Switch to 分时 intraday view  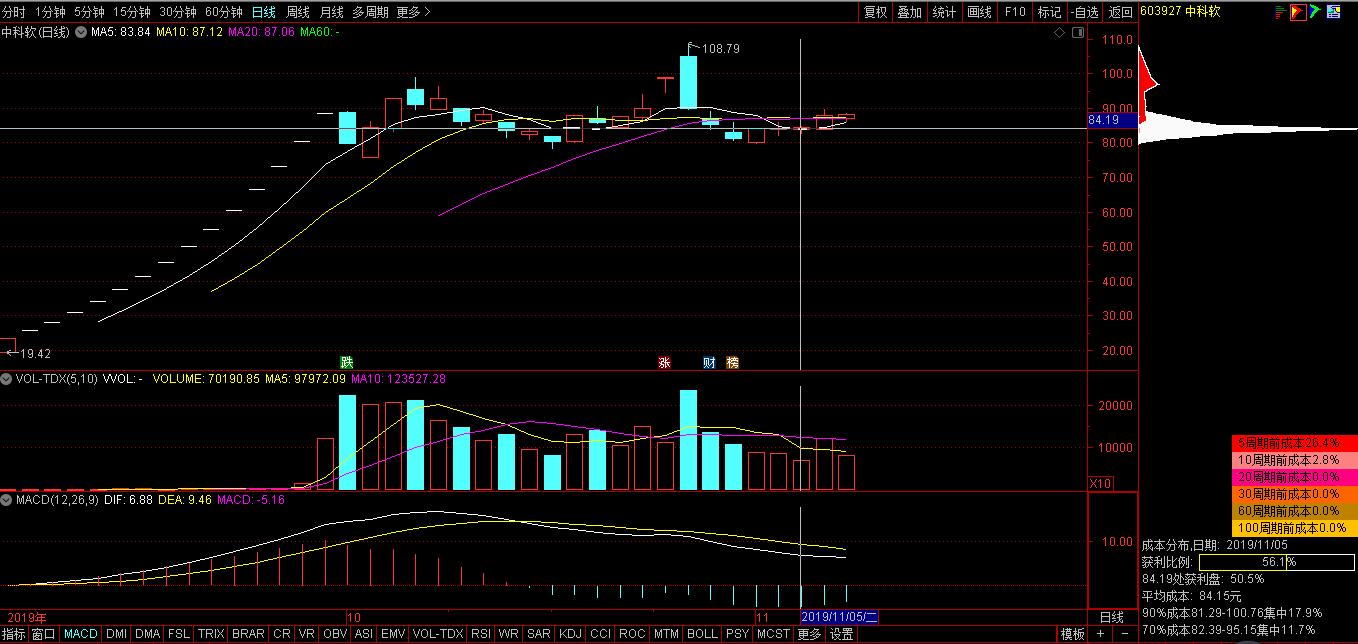pos(14,12)
